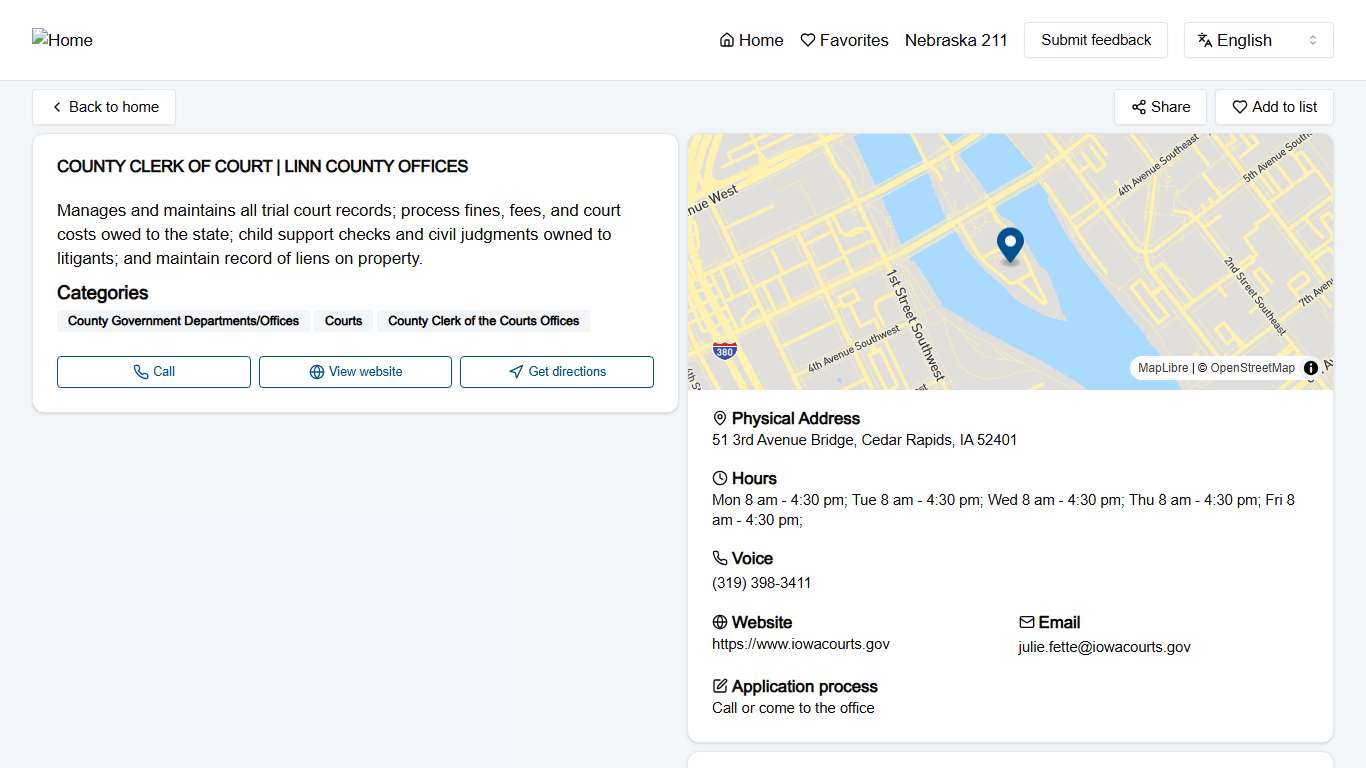Click the heart icon beside Favorites
1366x768 pixels.
[x=808, y=40]
